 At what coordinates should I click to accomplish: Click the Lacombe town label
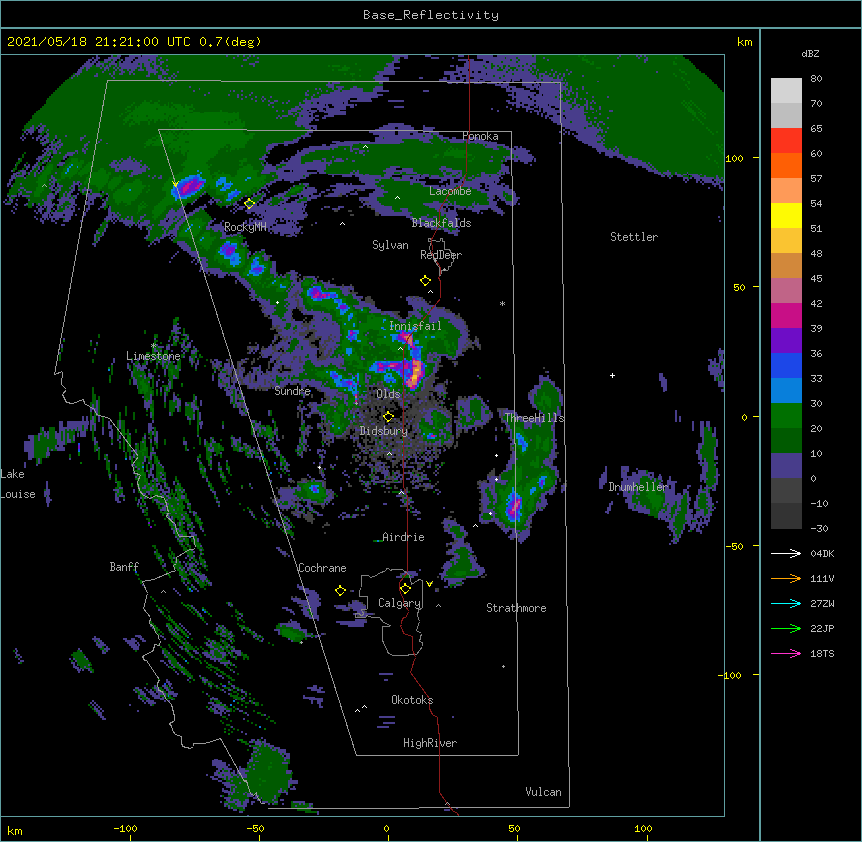450,191
